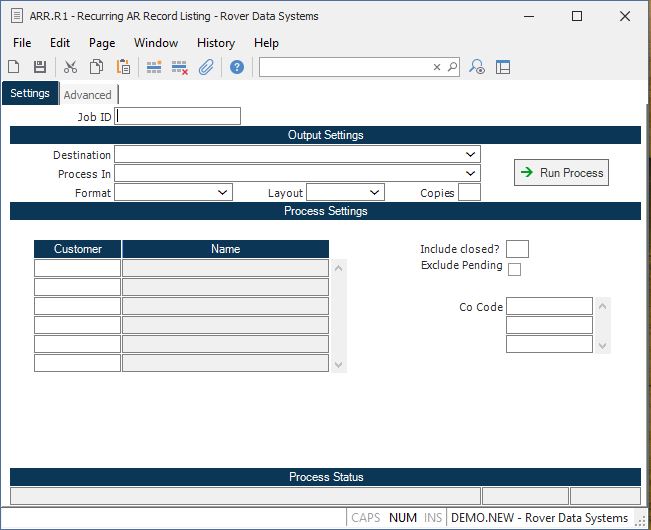Open the Layout dropdown

(x=374, y=193)
